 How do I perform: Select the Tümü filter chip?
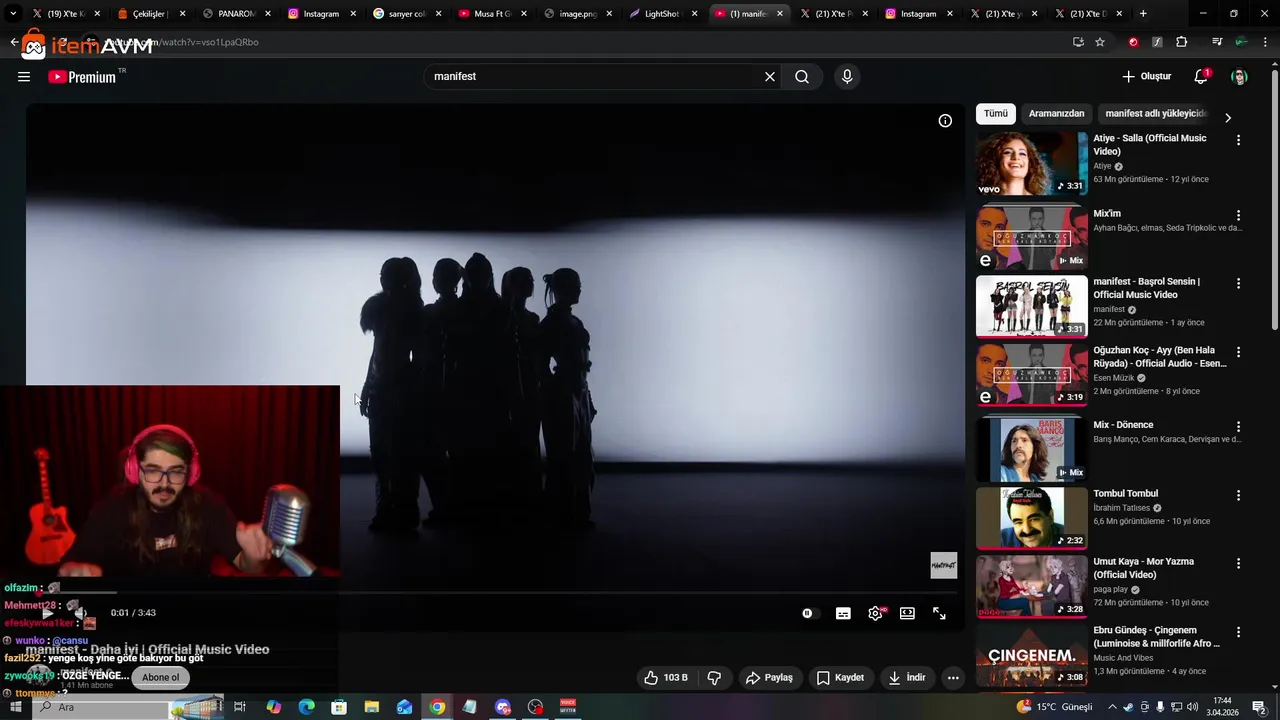(996, 114)
